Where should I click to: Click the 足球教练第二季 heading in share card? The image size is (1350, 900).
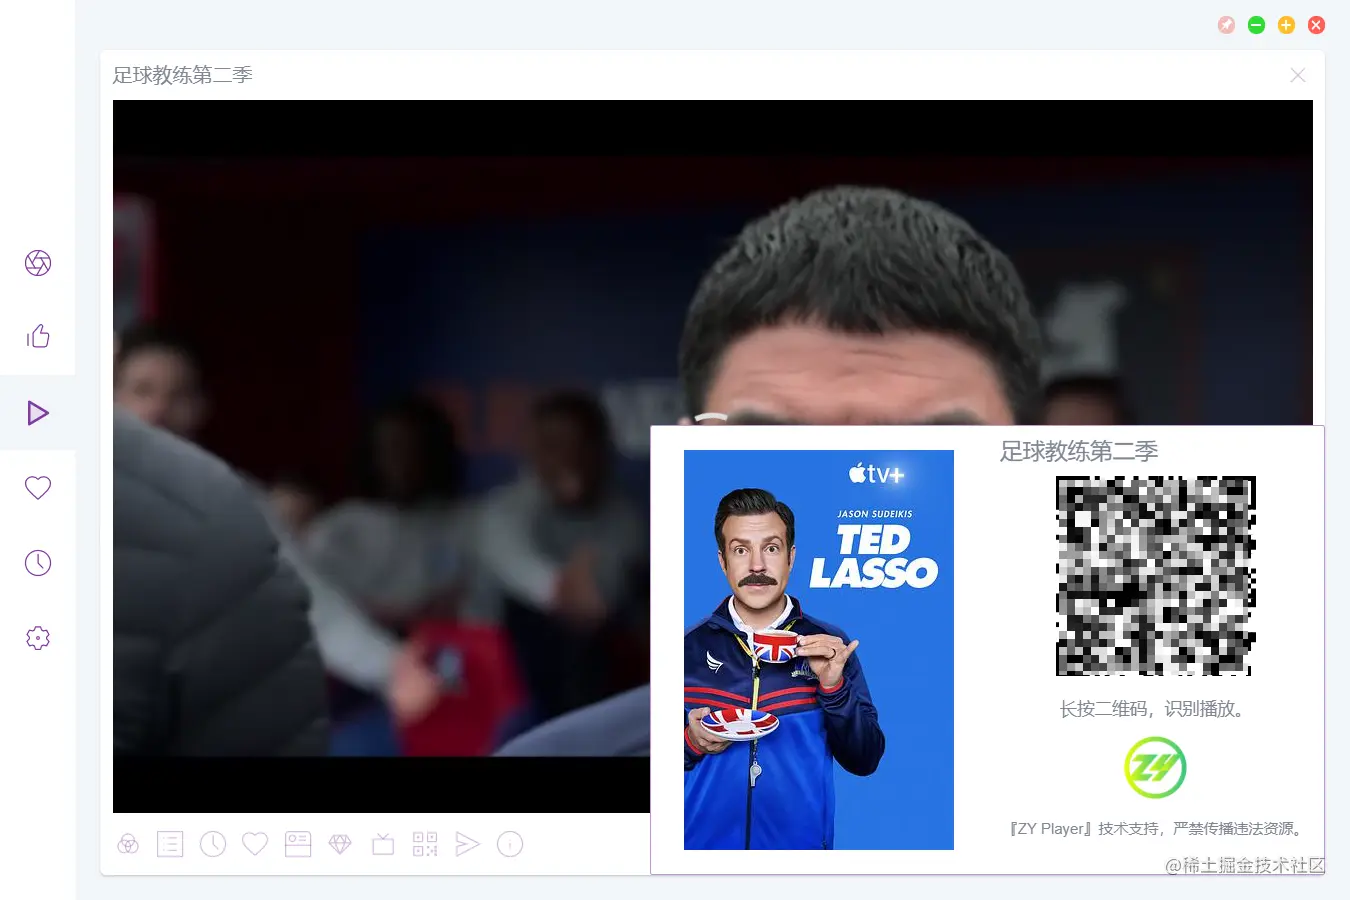click(1079, 452)
